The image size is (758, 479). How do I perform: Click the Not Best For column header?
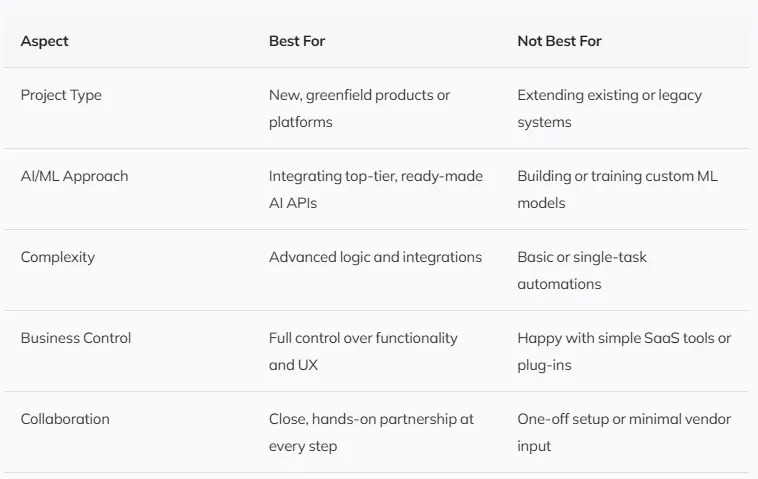pos(559,41)
